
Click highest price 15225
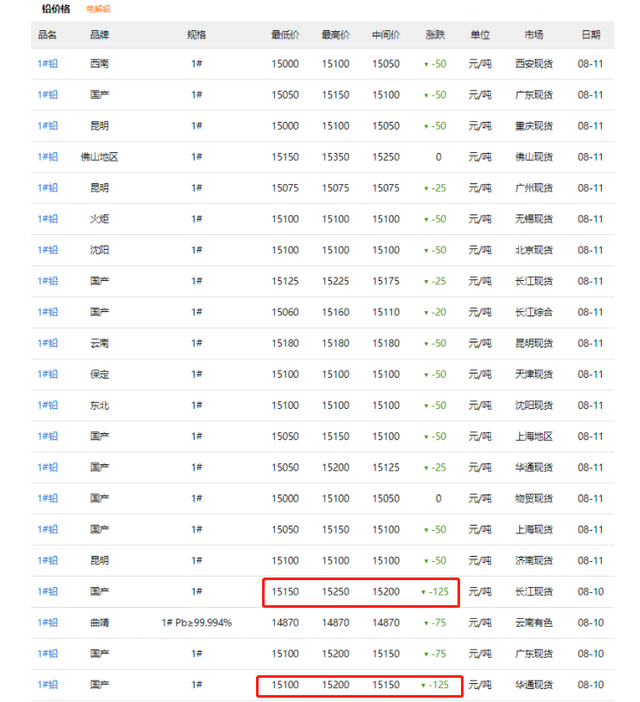(335, 281)
